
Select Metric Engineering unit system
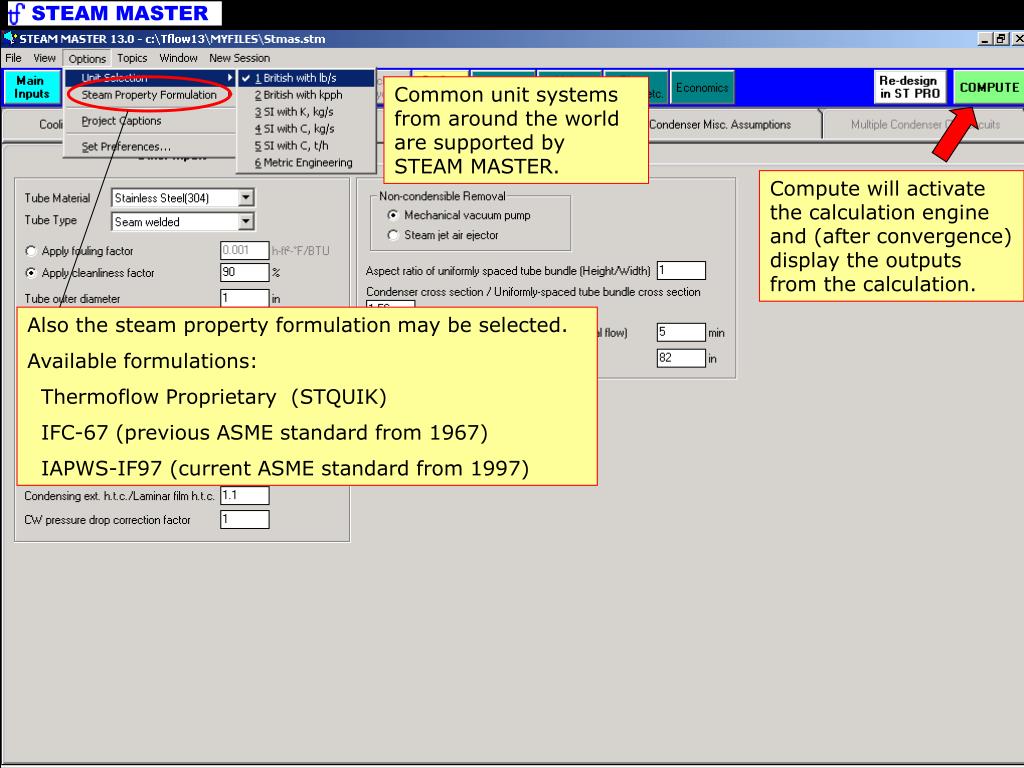coord(306,163)
